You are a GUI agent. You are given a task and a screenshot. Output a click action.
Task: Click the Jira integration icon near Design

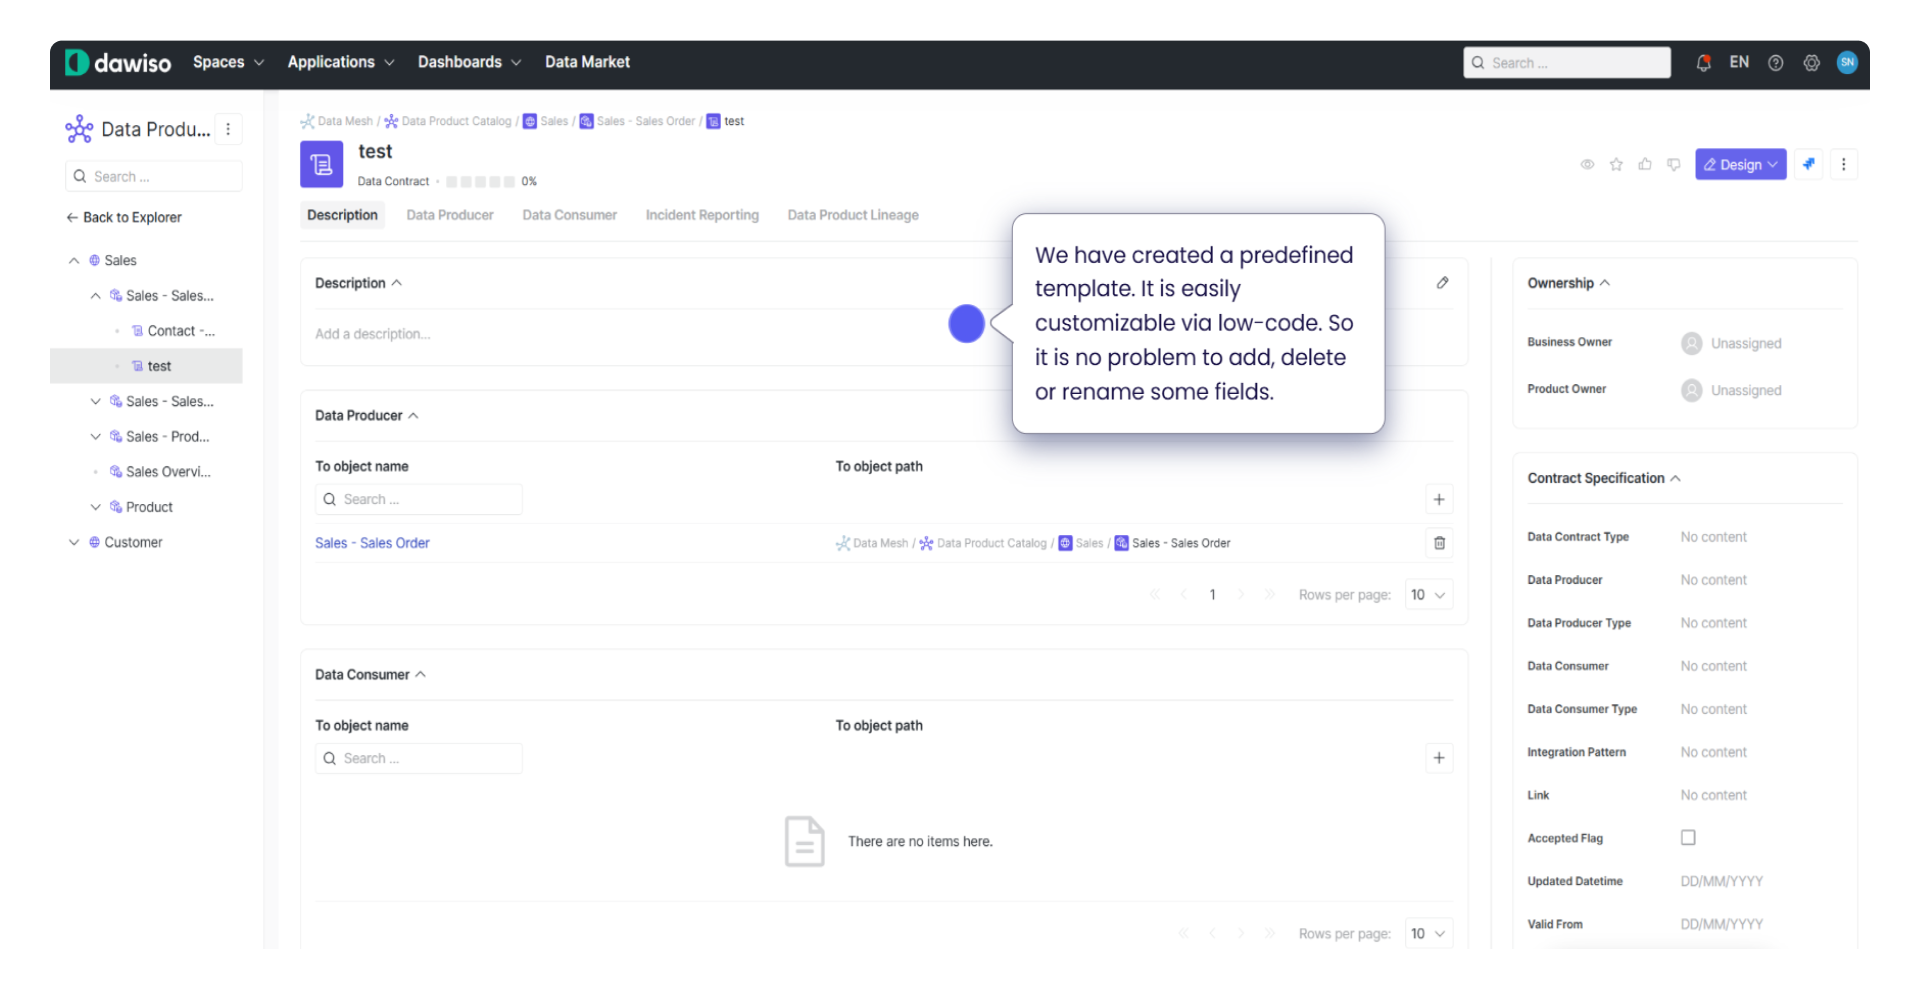(1808, 164)
